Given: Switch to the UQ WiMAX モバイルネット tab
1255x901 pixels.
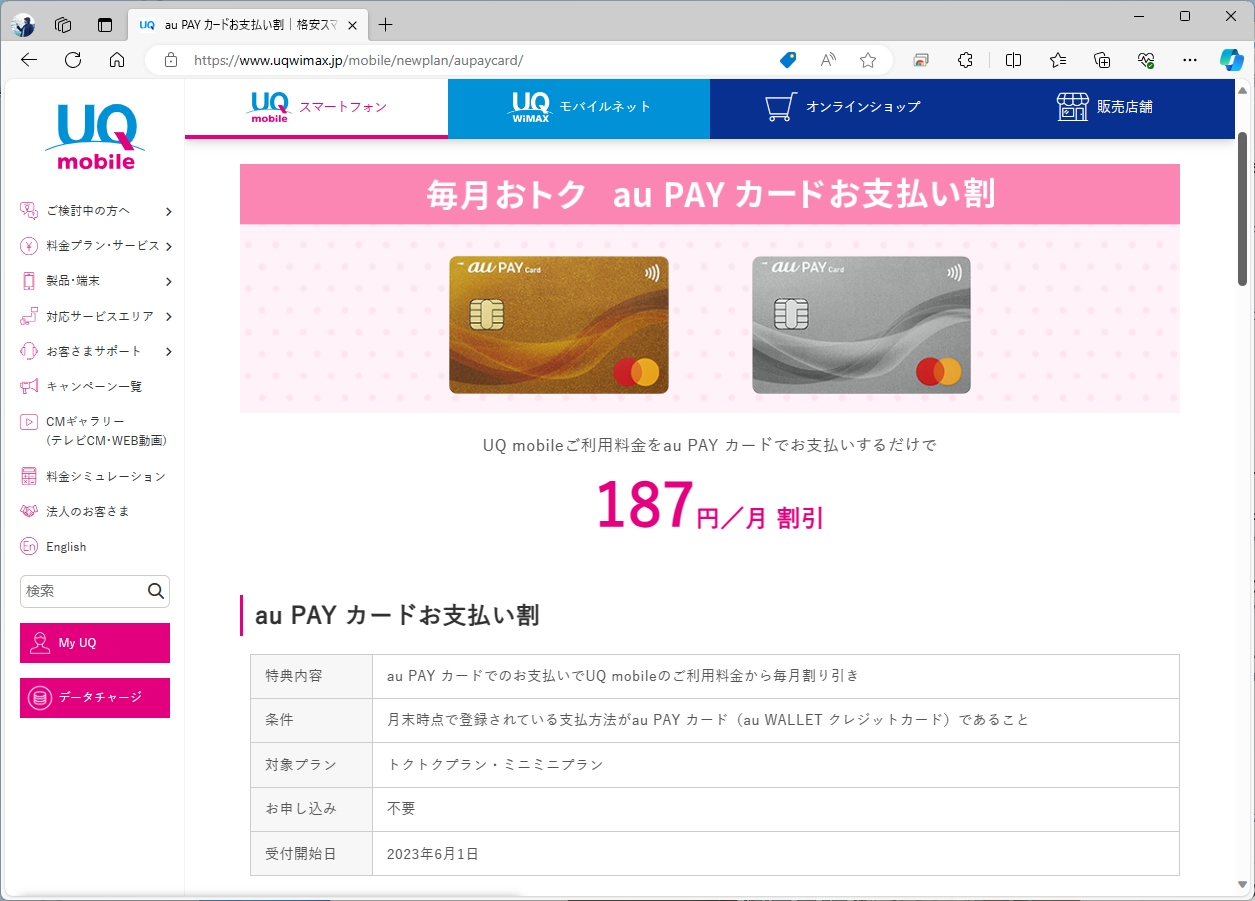Looking at the screenshot, I should [578, 107].
